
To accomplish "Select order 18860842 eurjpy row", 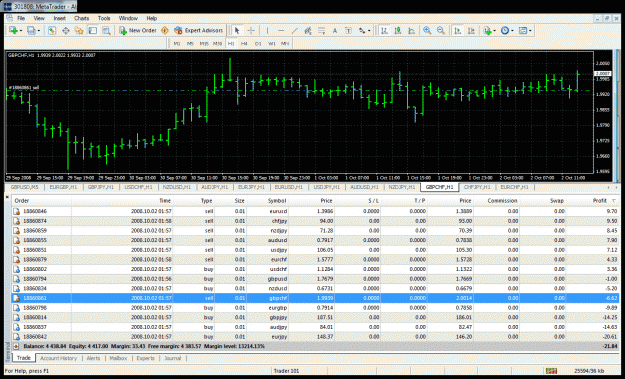I will click(x=315, y=337).
